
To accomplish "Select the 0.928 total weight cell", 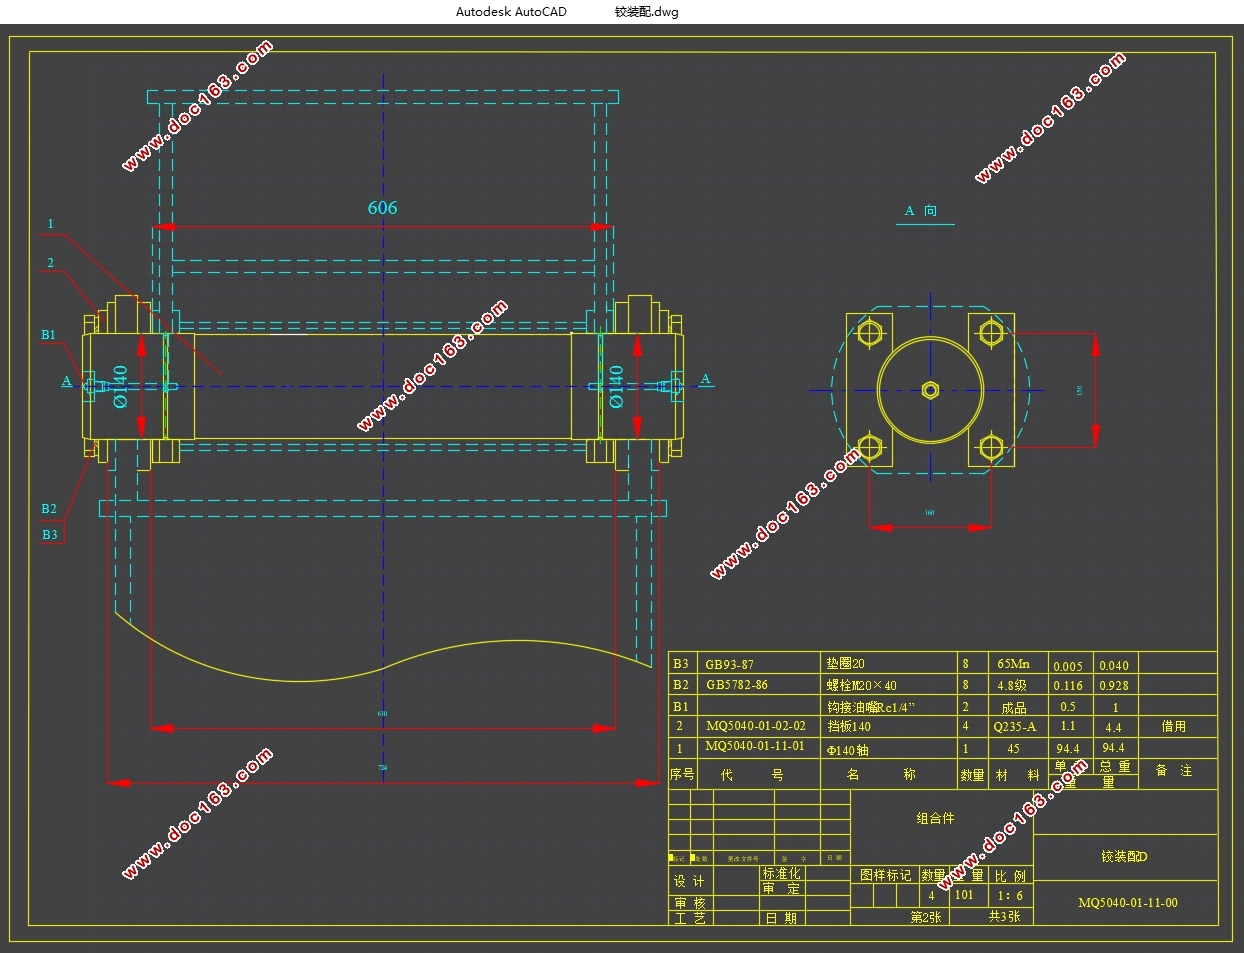I will (1114, 686).
